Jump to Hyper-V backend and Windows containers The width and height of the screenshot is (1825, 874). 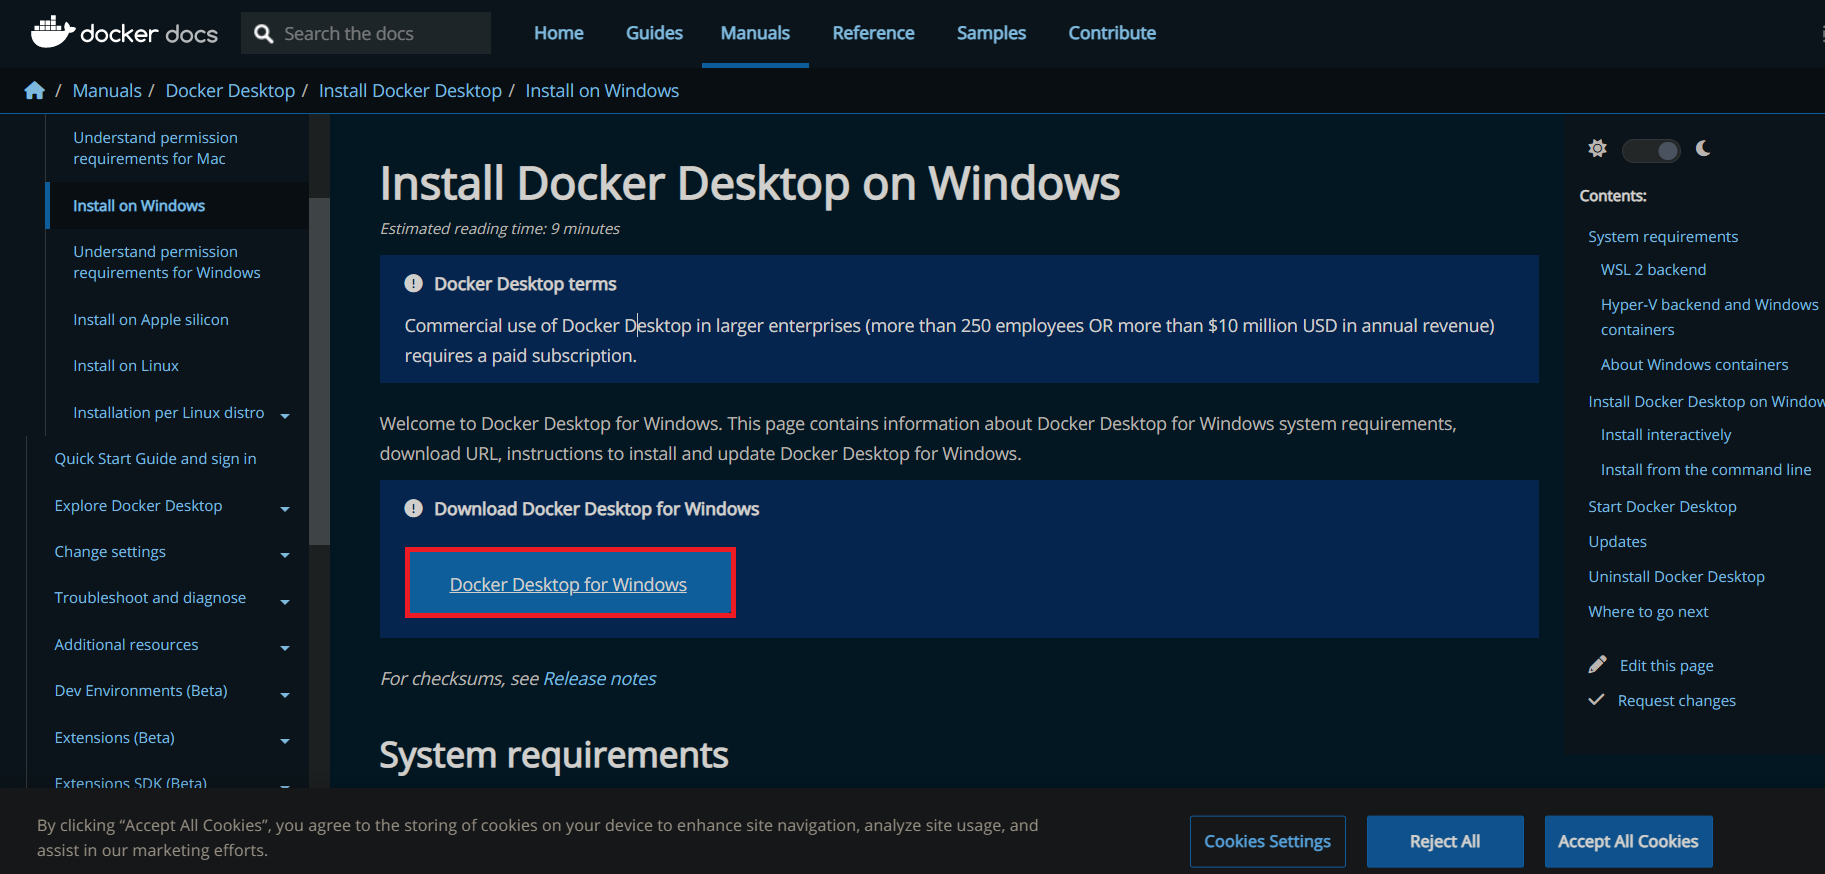pyautogui.click(x=1709, y=317)
